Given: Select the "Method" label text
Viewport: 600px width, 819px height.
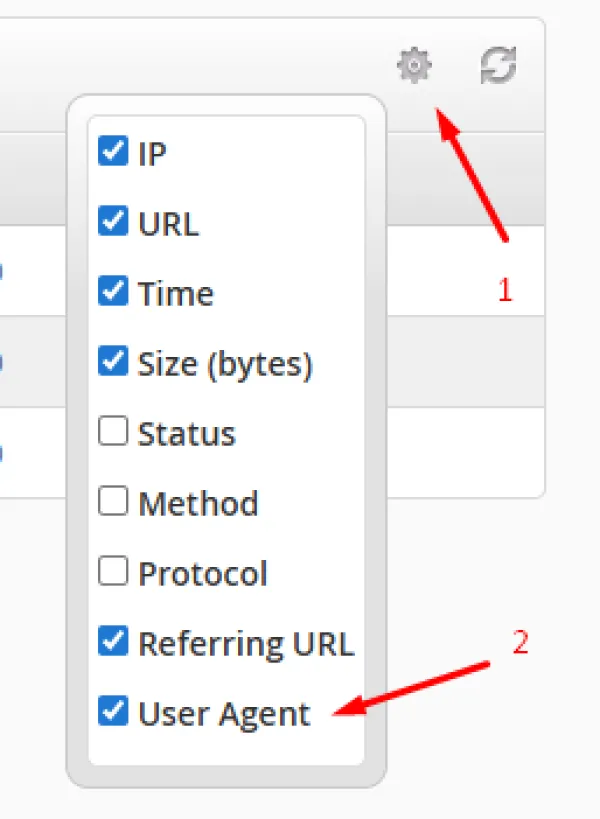Looking at the screenshot, I should tap(198, 504).
